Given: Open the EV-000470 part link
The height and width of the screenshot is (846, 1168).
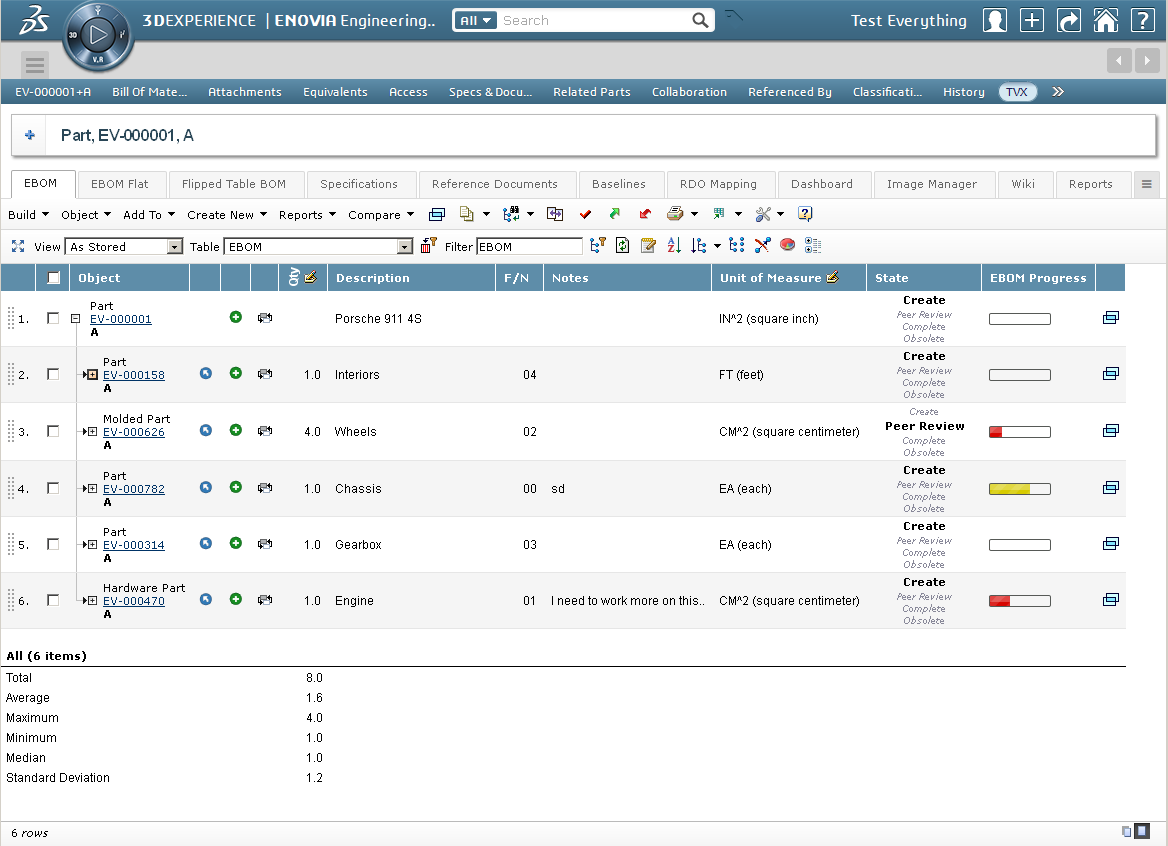Looking at the screenshot, I should click(x=134, y=601).
